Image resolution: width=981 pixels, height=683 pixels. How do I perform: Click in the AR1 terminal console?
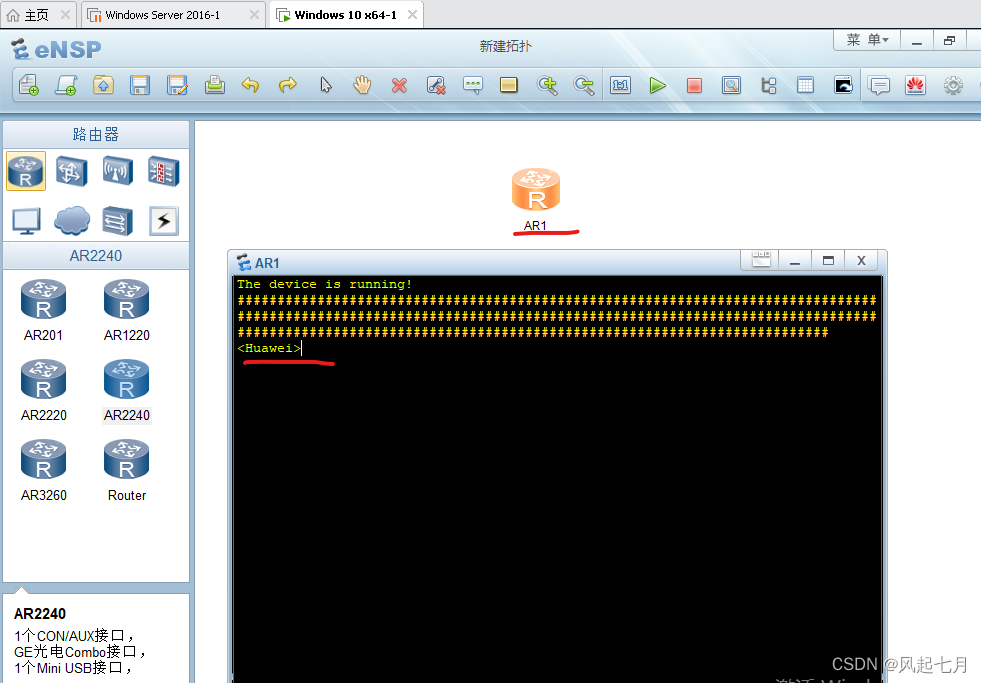pos(557,478)
